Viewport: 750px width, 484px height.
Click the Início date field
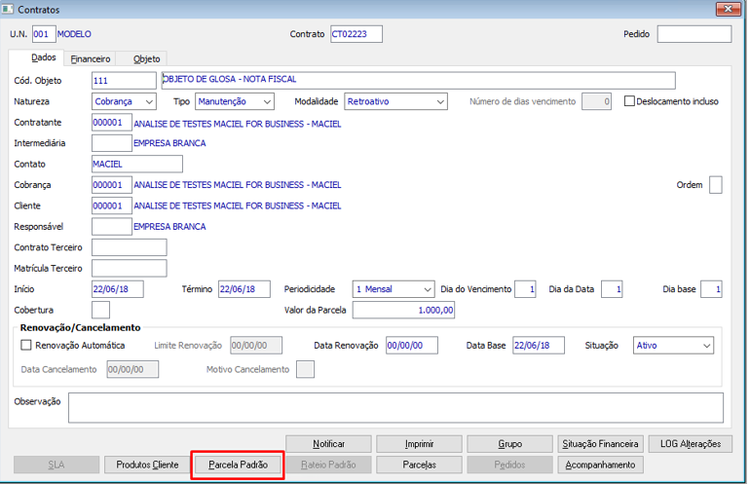click(117, 289)
